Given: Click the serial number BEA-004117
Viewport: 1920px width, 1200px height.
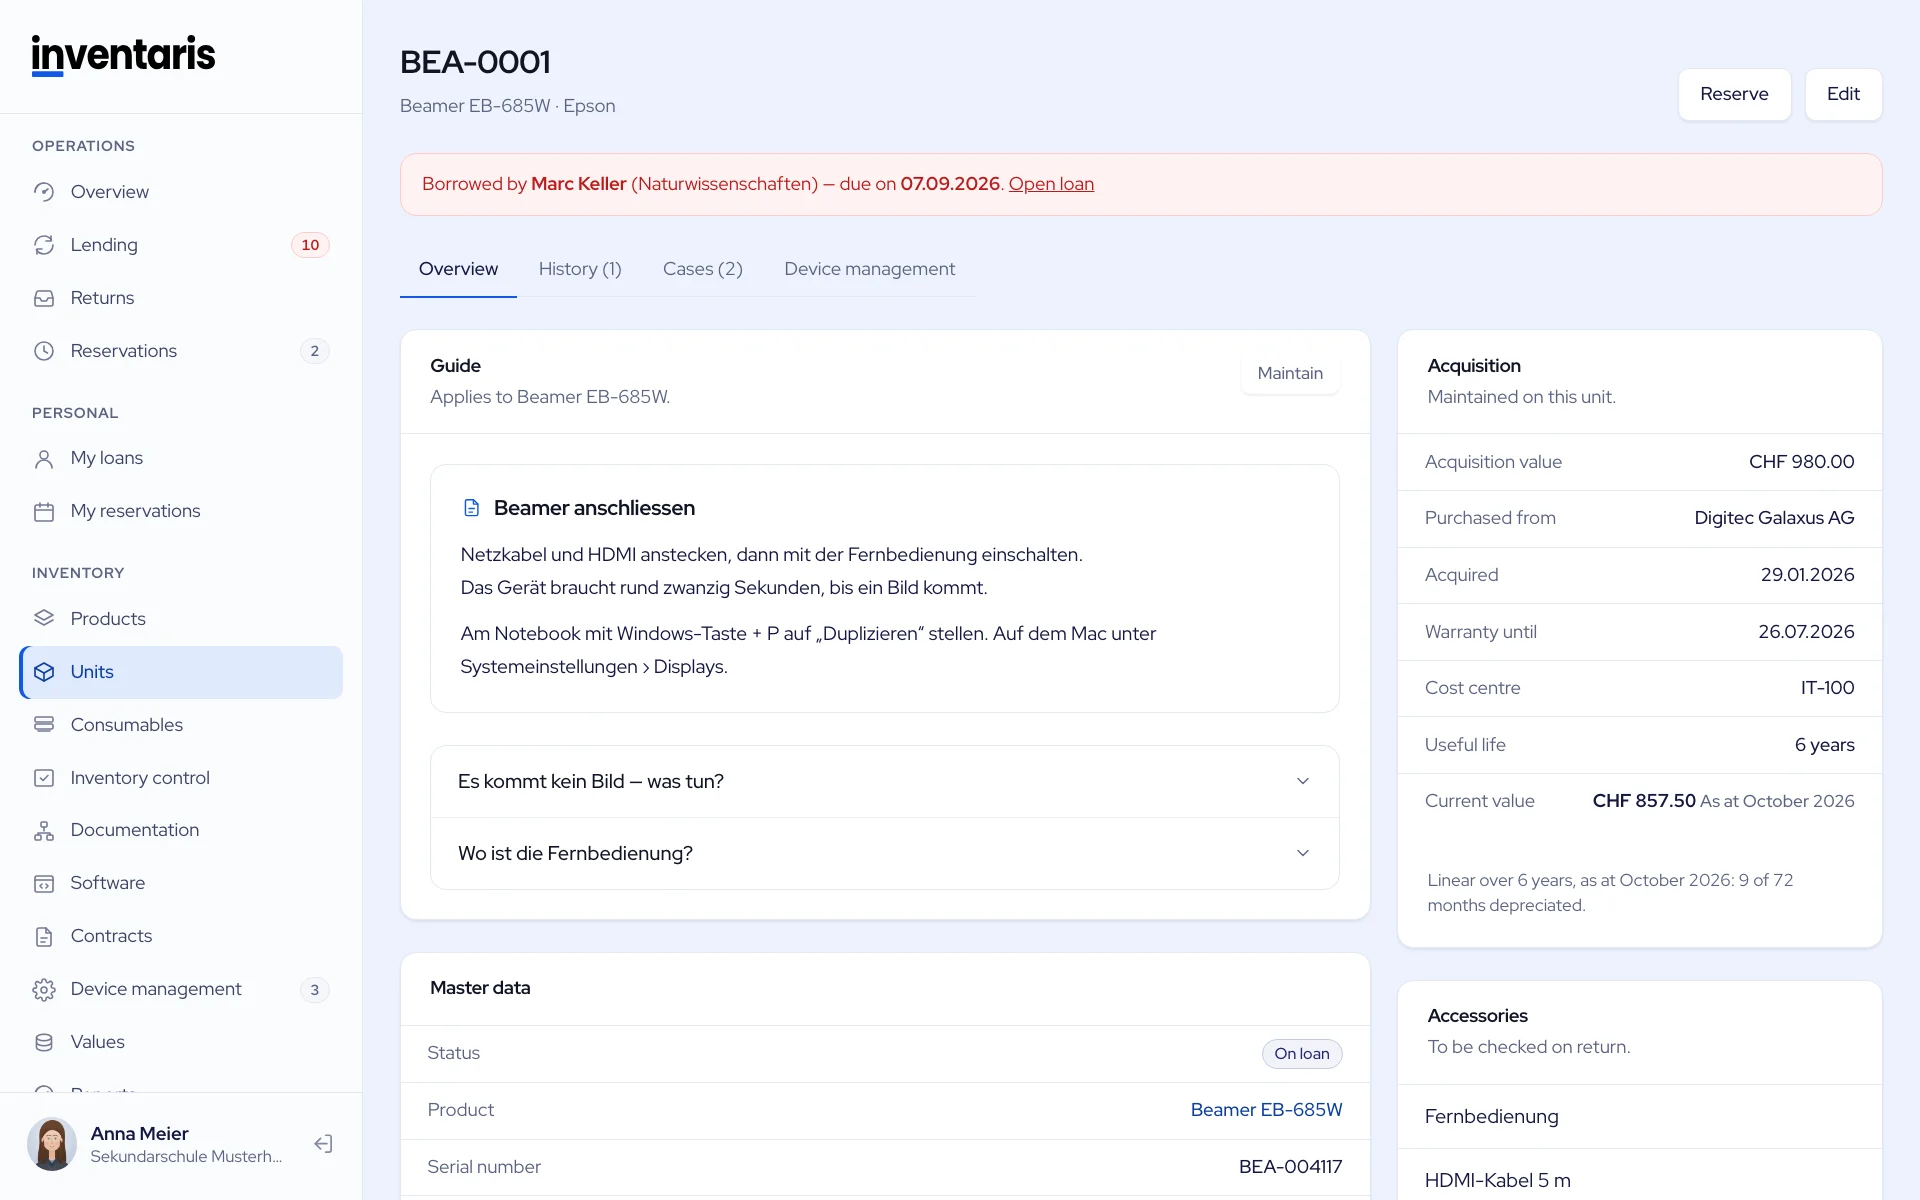Looking at the screenshot, I should tap(1290, 1167).
